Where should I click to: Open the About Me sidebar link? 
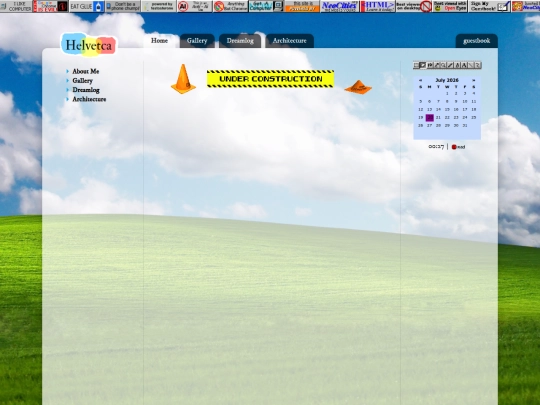86,71
